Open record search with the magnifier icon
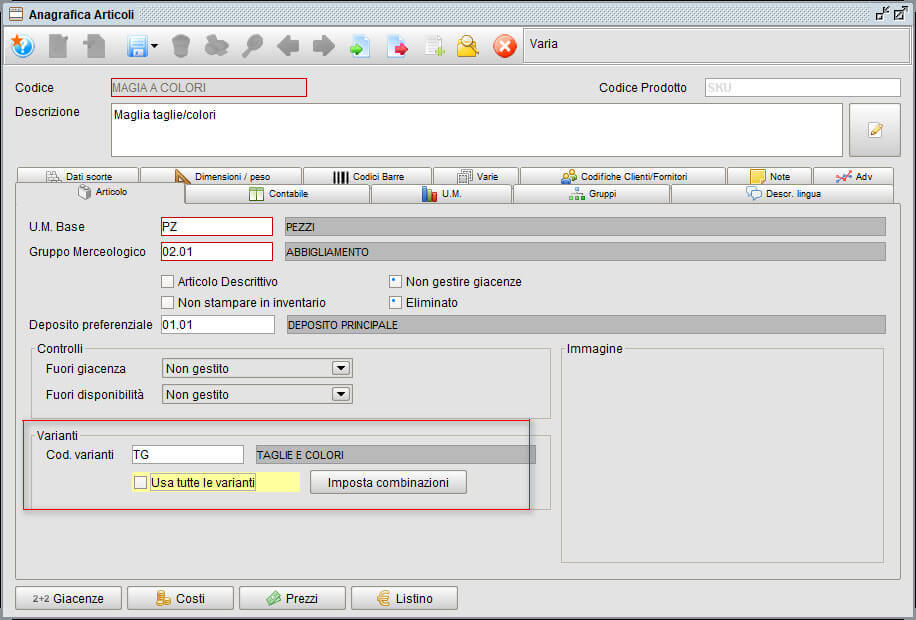Viewport: 916px width, 620px height. point(255,46)
